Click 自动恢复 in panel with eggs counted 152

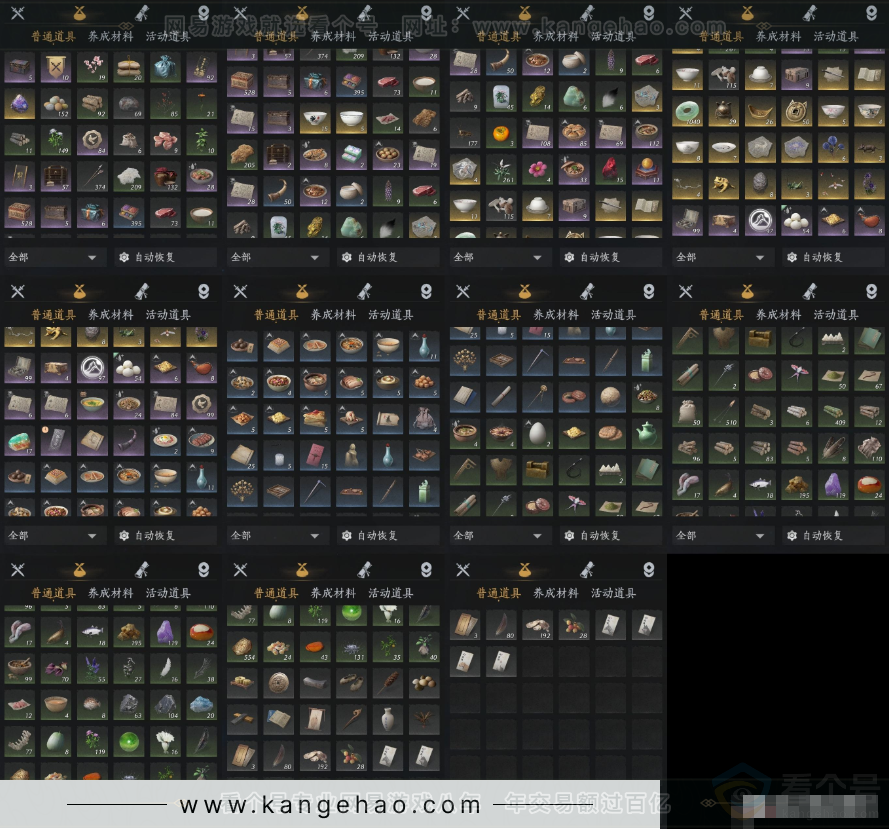(165, 257)
